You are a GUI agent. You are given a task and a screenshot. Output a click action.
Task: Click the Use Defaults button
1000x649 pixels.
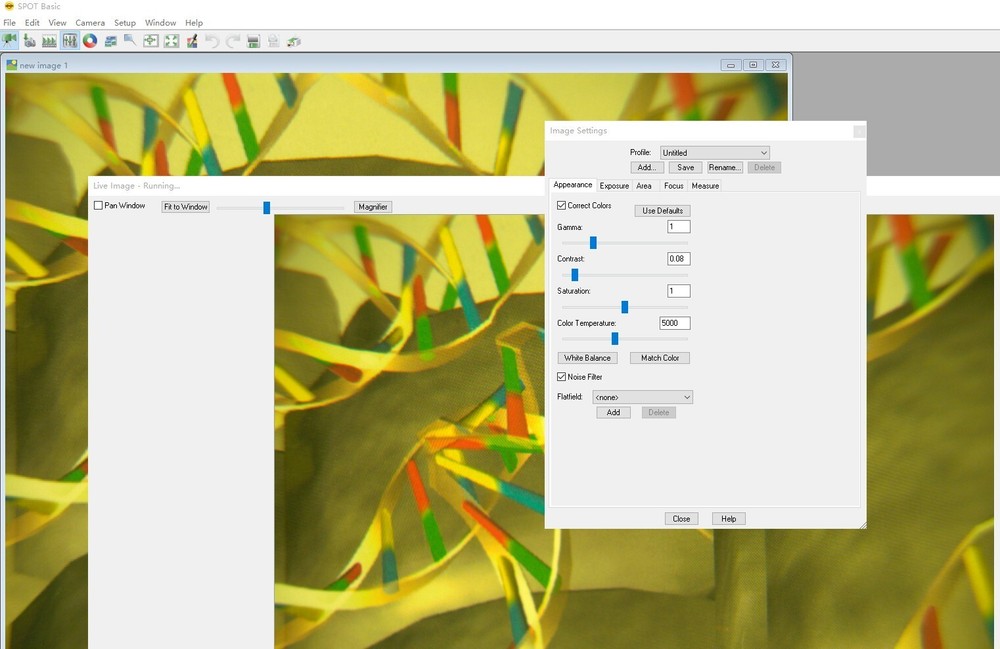point(662,211)
